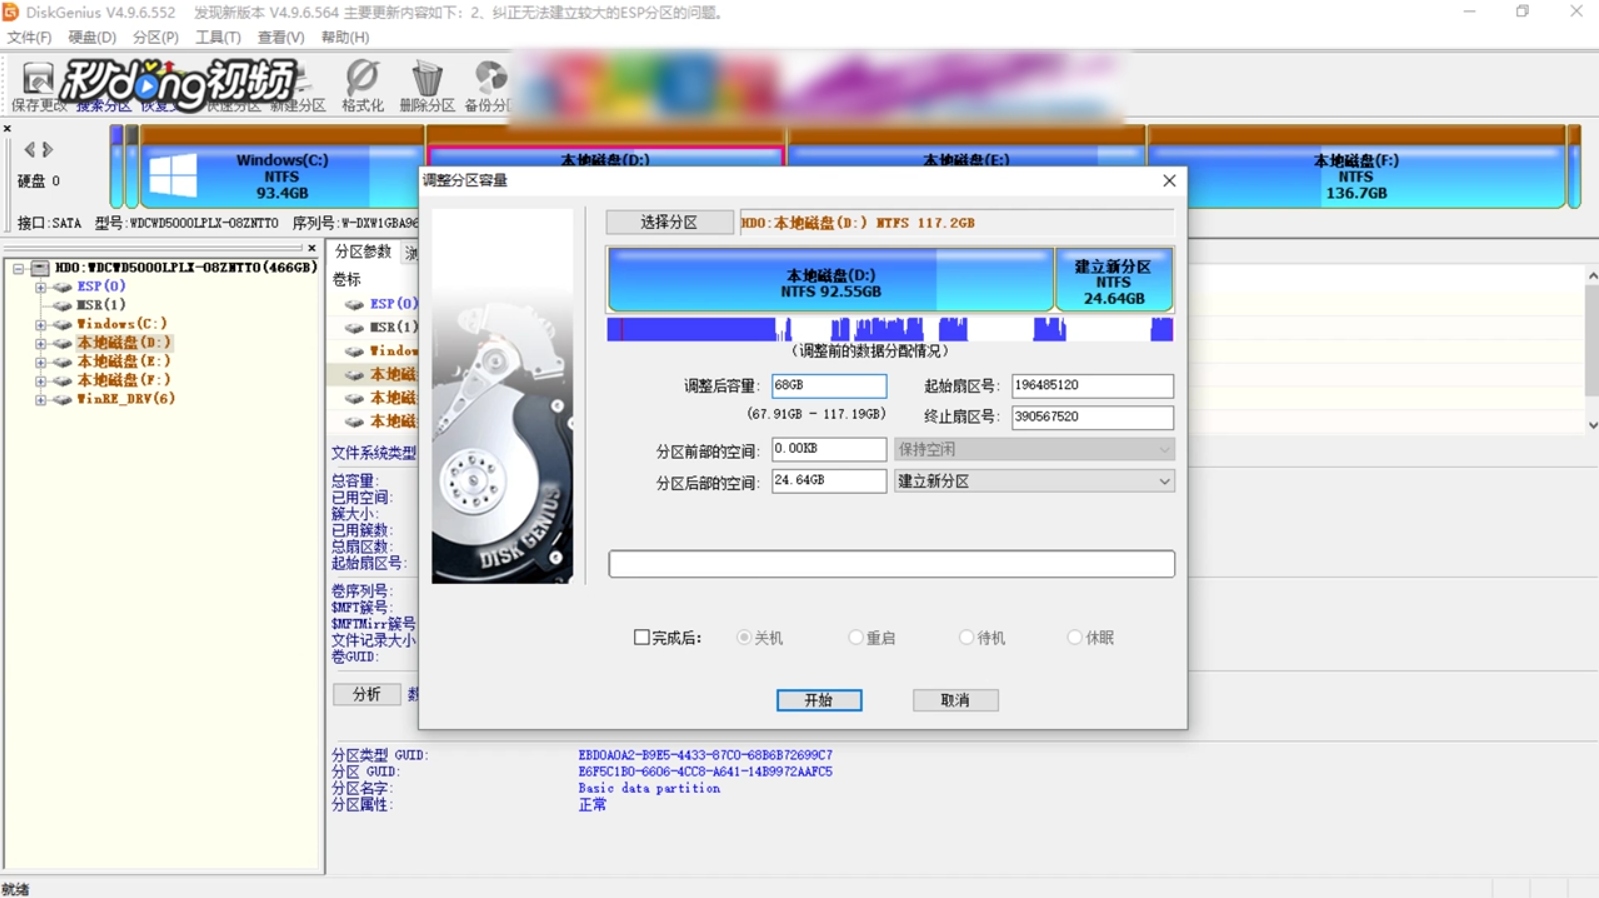Viewport: 1599px width, 898px height.
Task: Click the 终止扇区号 end sector field
Action: [x=1092, y=417]
